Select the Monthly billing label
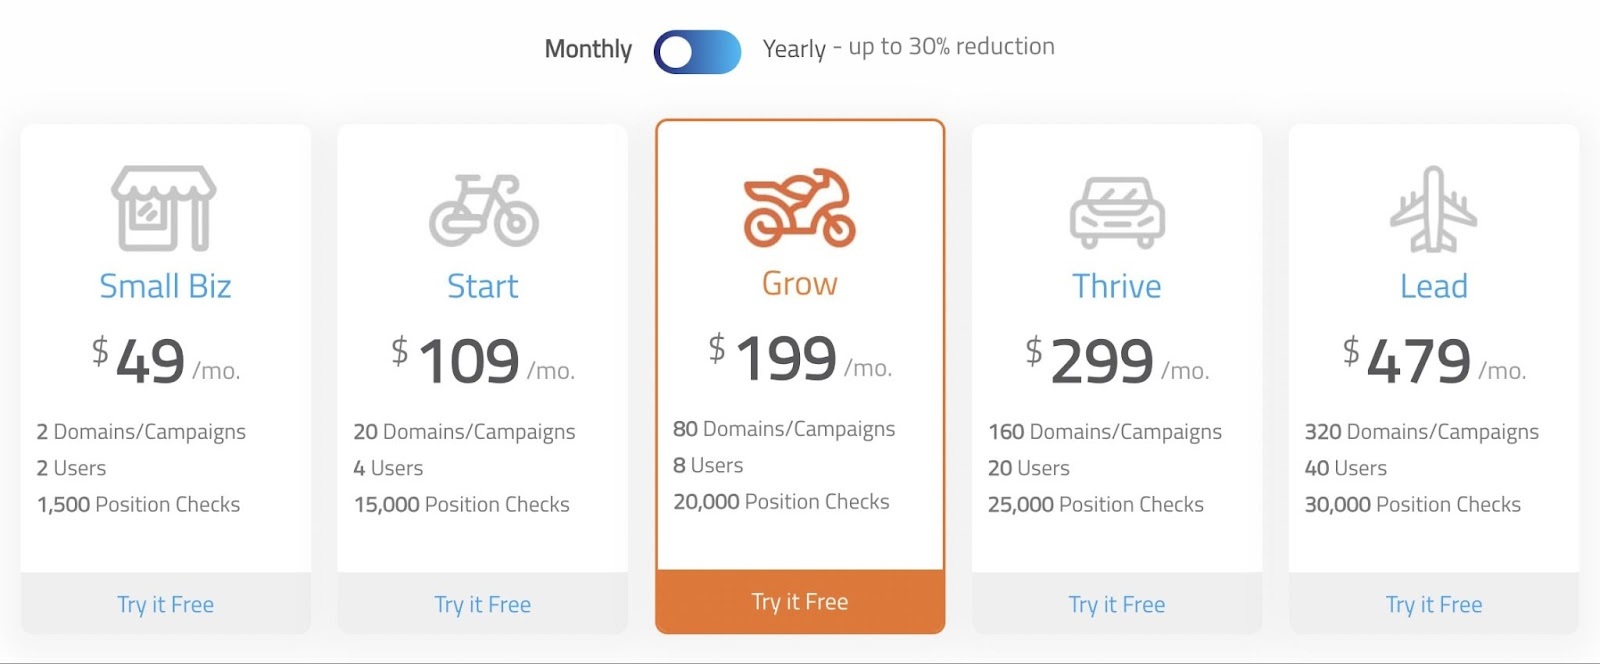 click(588, 49)
